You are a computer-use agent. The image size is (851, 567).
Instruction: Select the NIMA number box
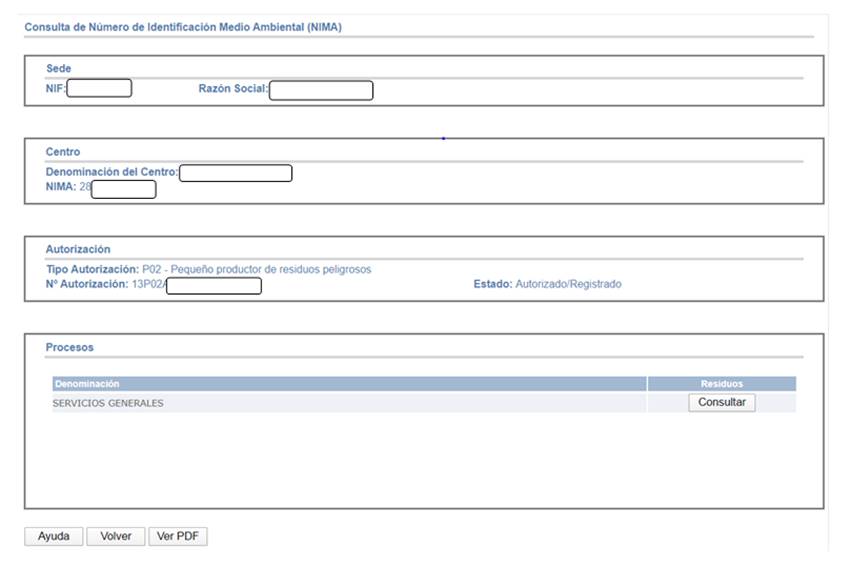tap(123, 189)
